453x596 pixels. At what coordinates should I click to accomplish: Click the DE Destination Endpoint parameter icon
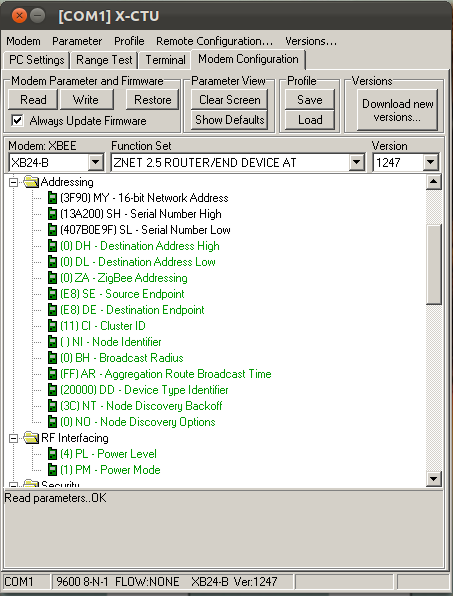click(52, 310)
